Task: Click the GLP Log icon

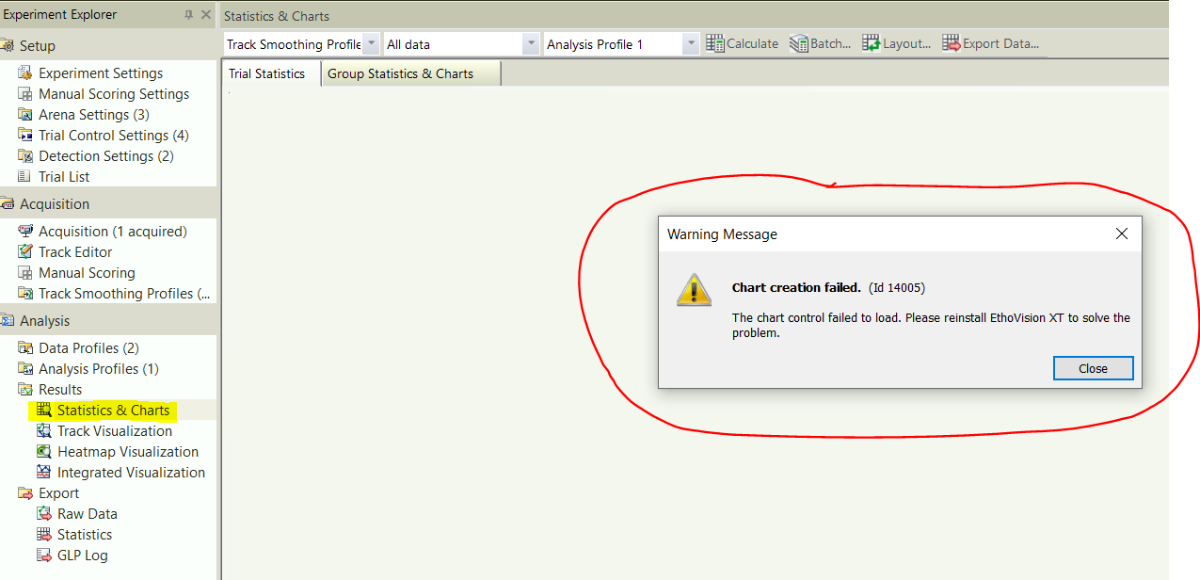Action: (x=43, y=555)
